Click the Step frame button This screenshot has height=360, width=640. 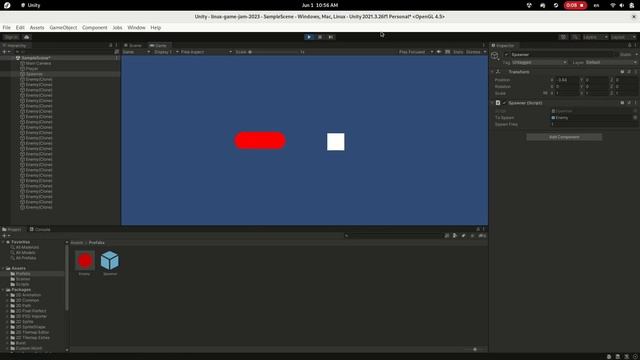tap(331, 37)
